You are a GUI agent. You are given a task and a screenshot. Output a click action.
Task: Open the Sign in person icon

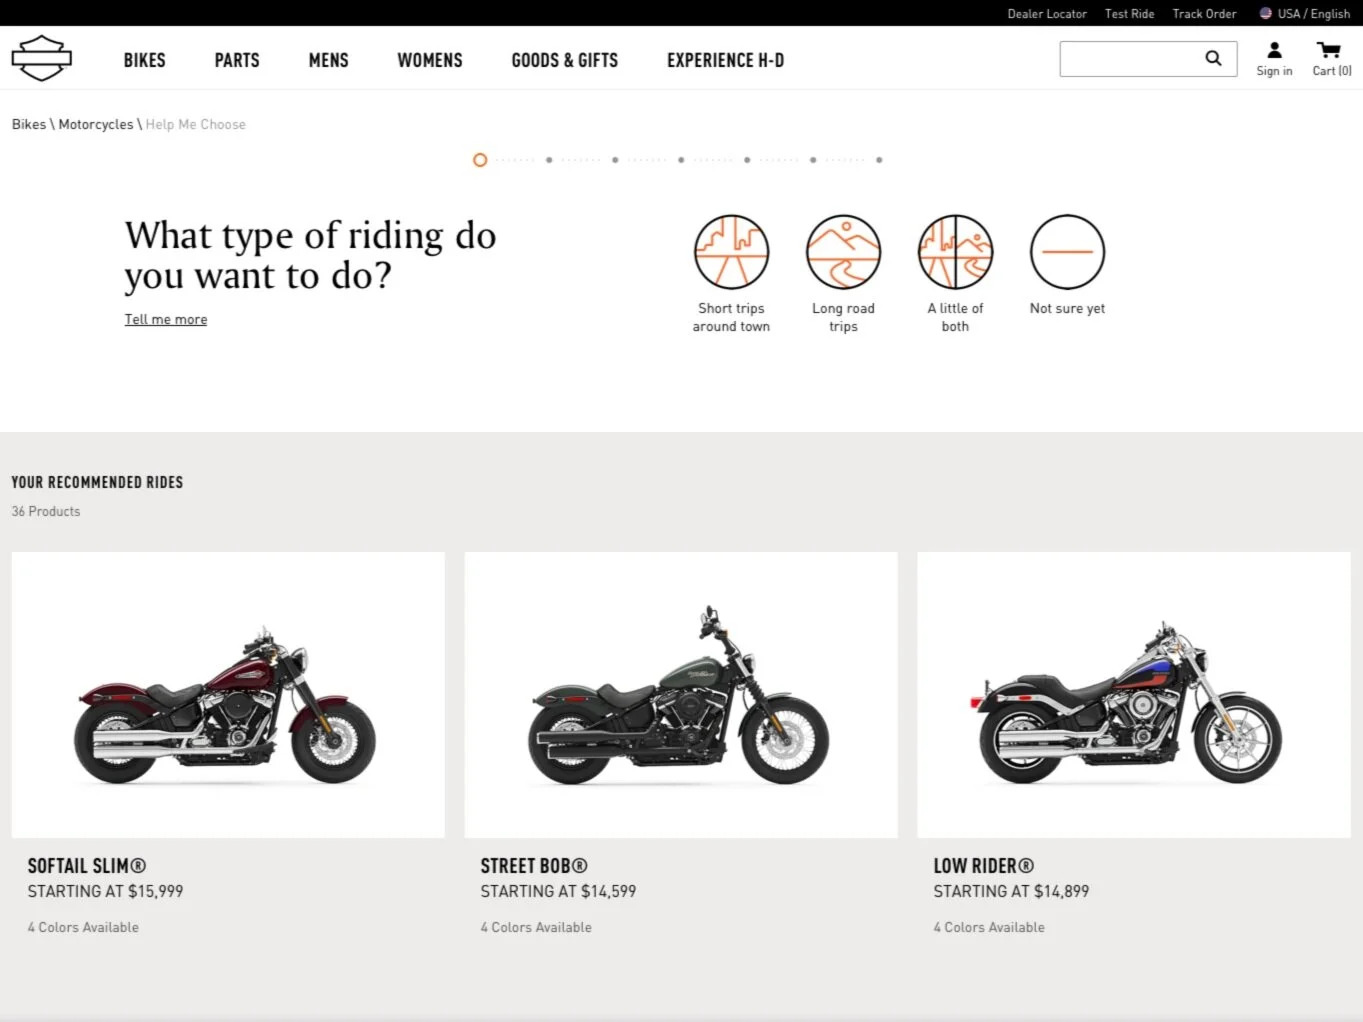click(1274, 50)
